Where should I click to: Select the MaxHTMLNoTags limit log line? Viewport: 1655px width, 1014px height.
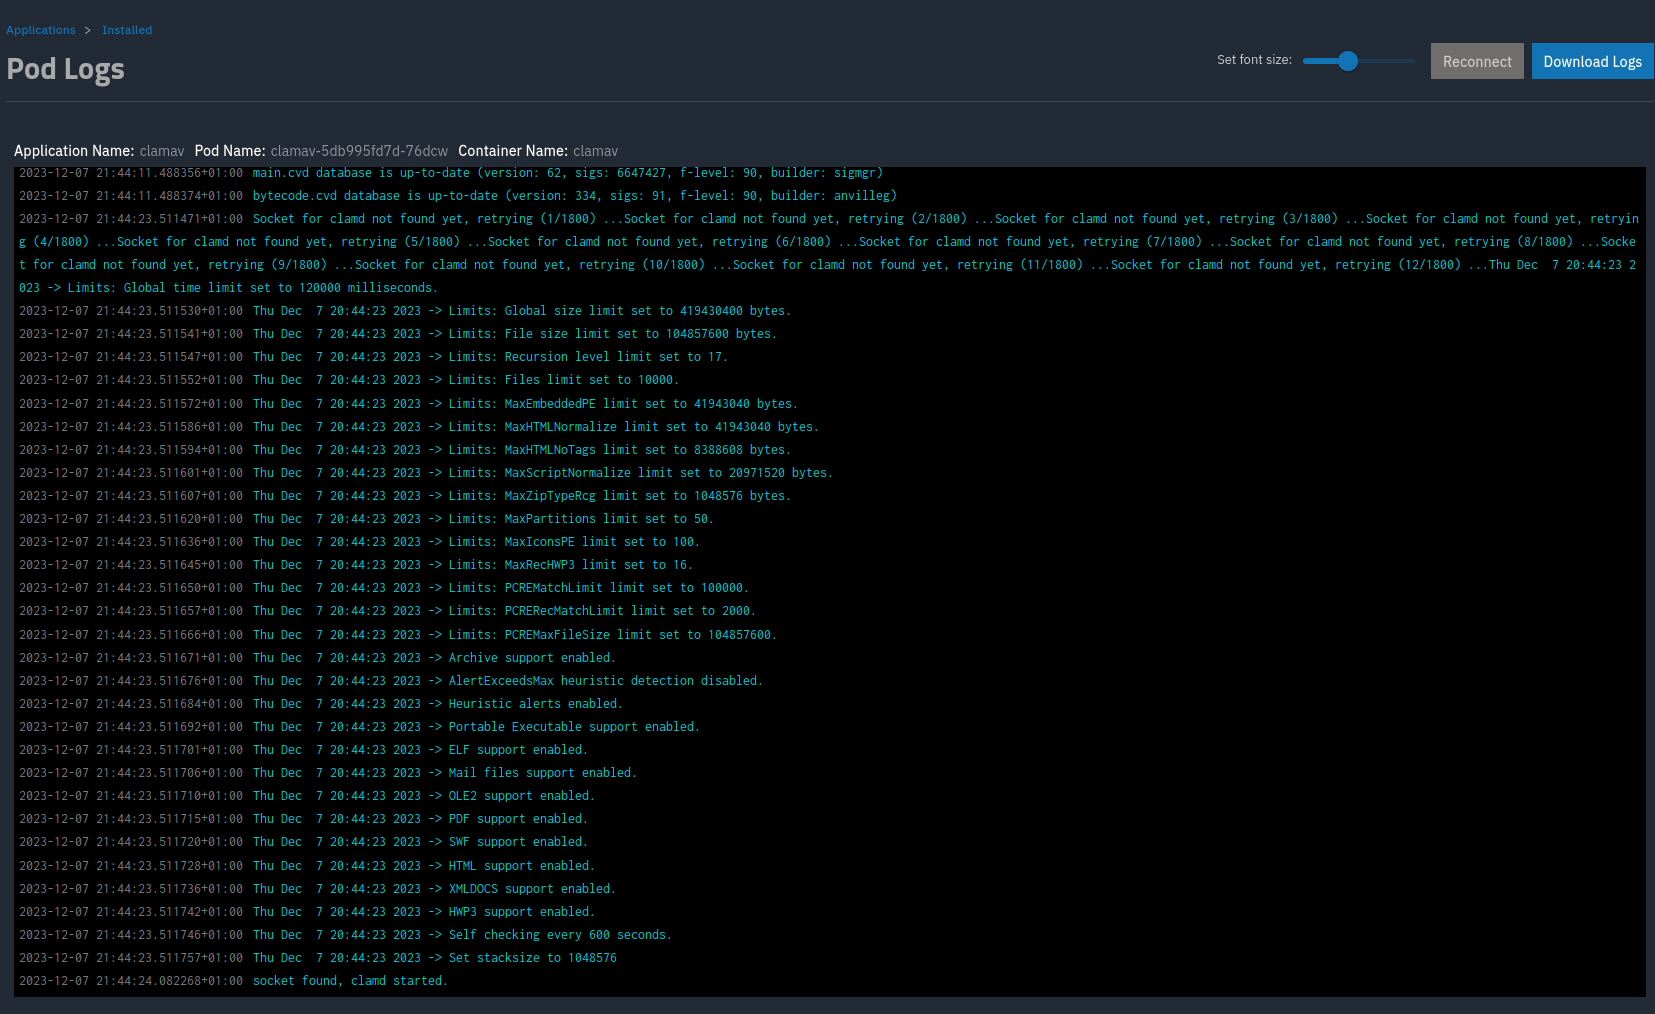click(x=405, y=450)
